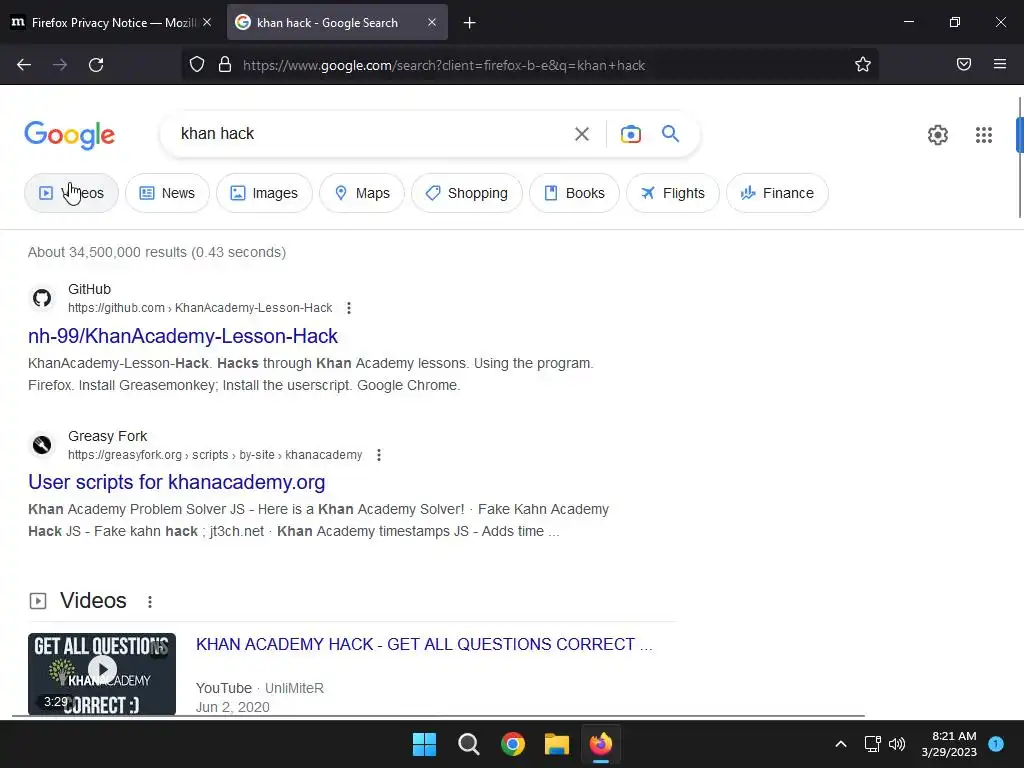Close the Firefox Privacy Notice tab
This screenshot has width=1024, height=768.
[x=207, y=22]
